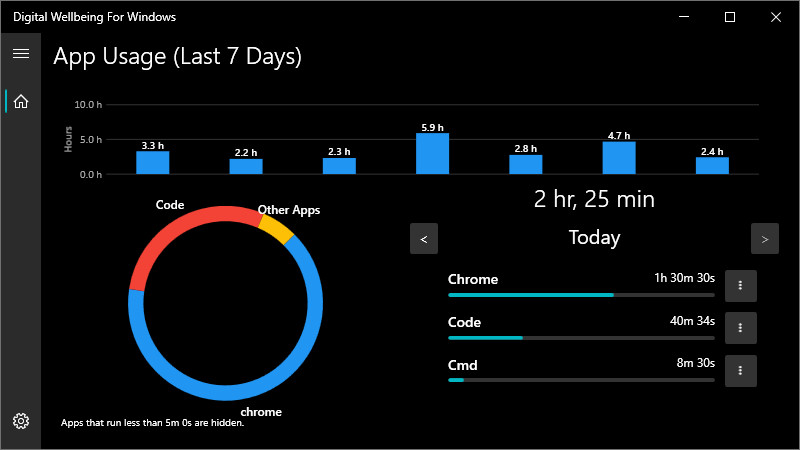Open more options for Chrome
The width and height of the screenshot is (800, 450).
pos(740,286)
